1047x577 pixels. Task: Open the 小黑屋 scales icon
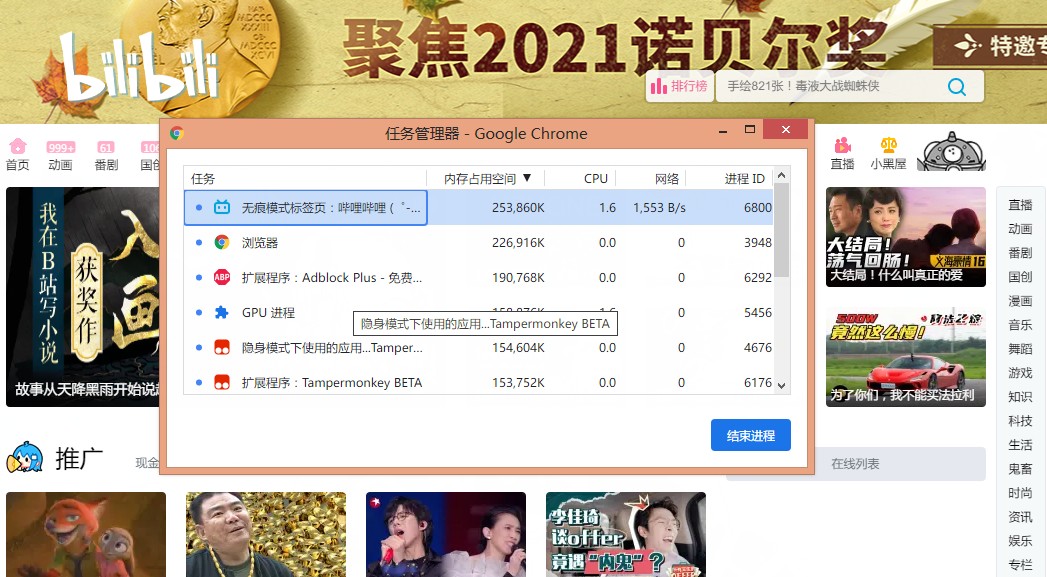coord(888,154)
